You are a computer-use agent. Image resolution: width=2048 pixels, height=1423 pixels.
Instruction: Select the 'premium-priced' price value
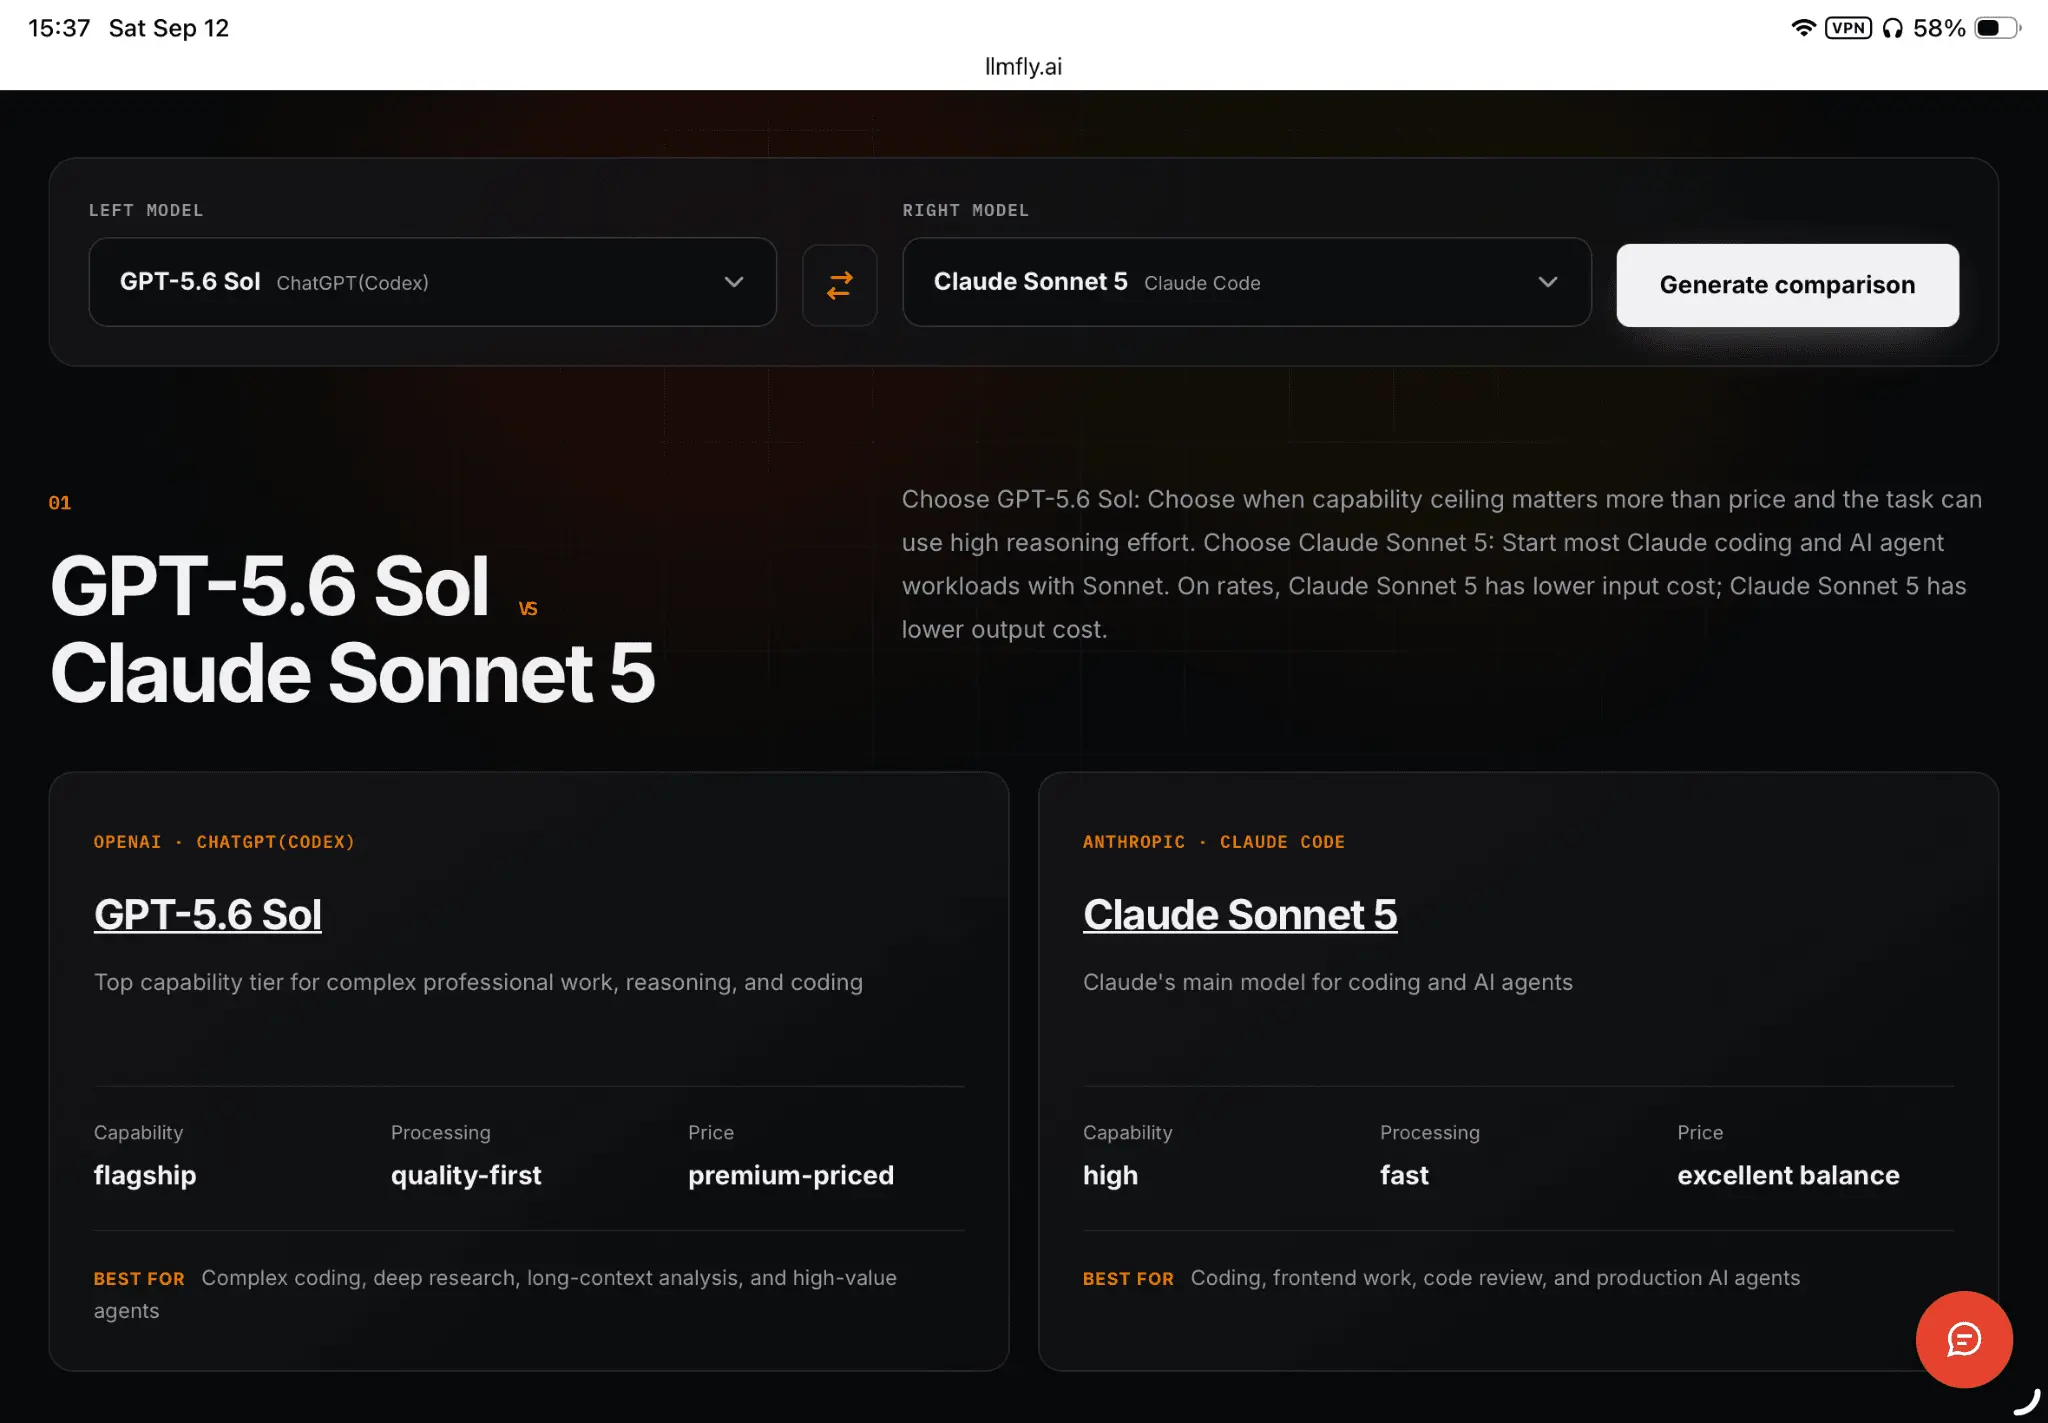pyautogui.click(x=791, y=1175)
